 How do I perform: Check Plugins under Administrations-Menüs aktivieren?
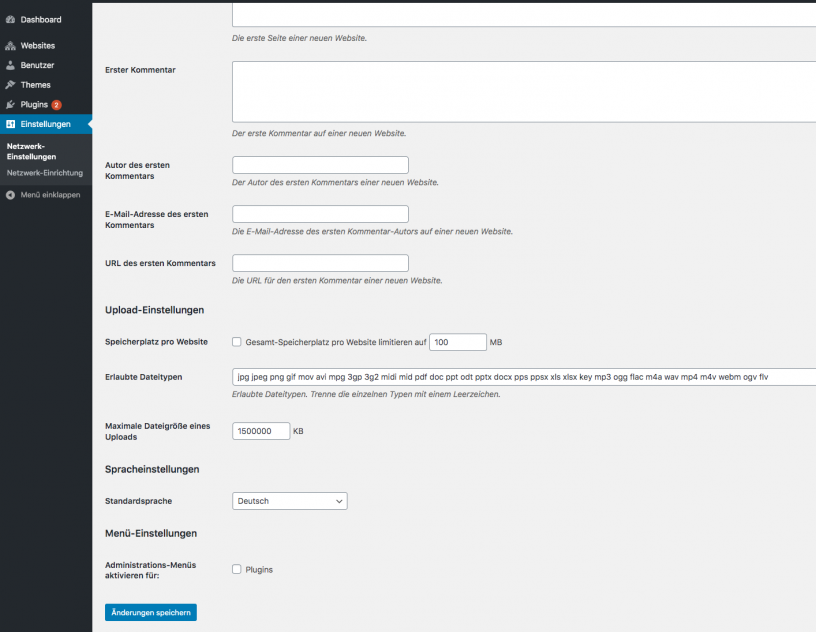point(237,569)
